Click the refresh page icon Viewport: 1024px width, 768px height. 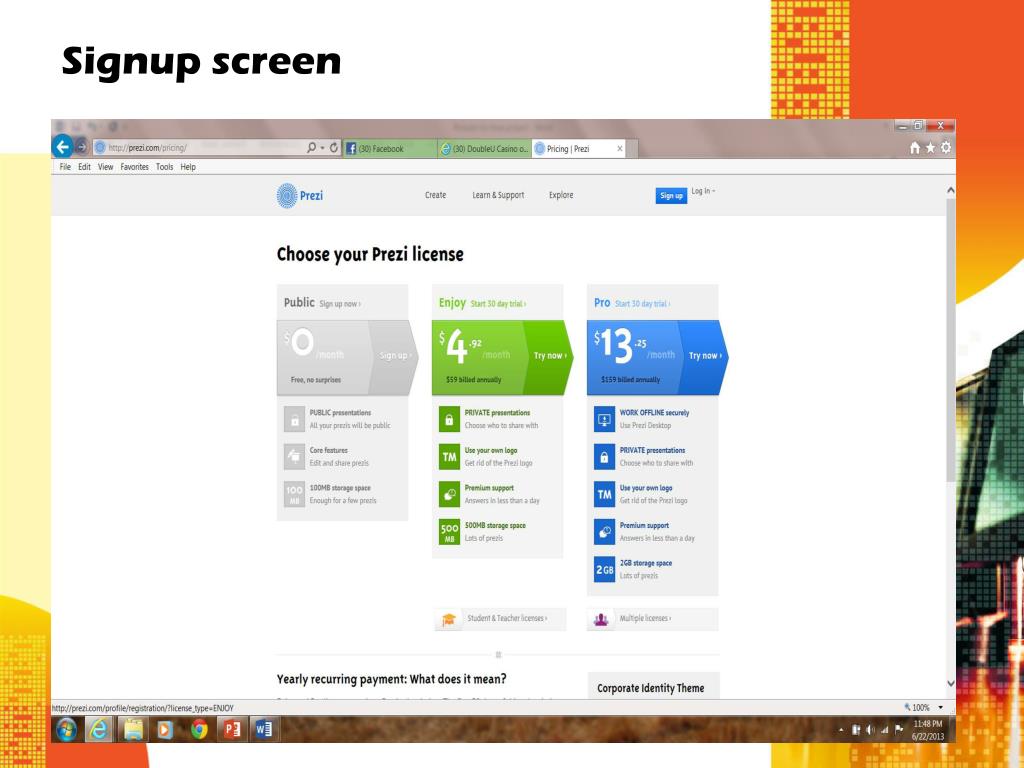coord(334,148)
